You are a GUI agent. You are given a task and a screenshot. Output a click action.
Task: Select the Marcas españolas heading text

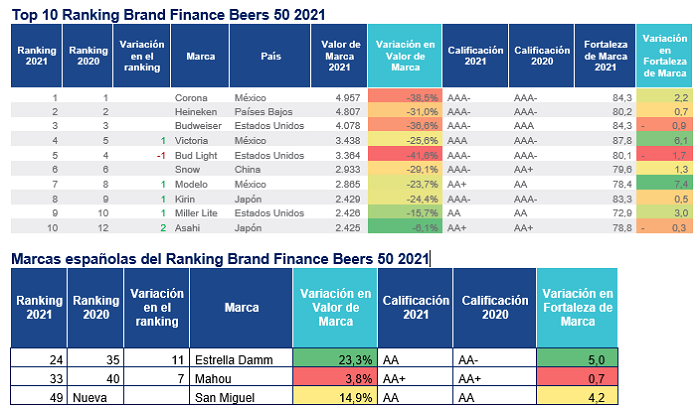coord(220,259)
